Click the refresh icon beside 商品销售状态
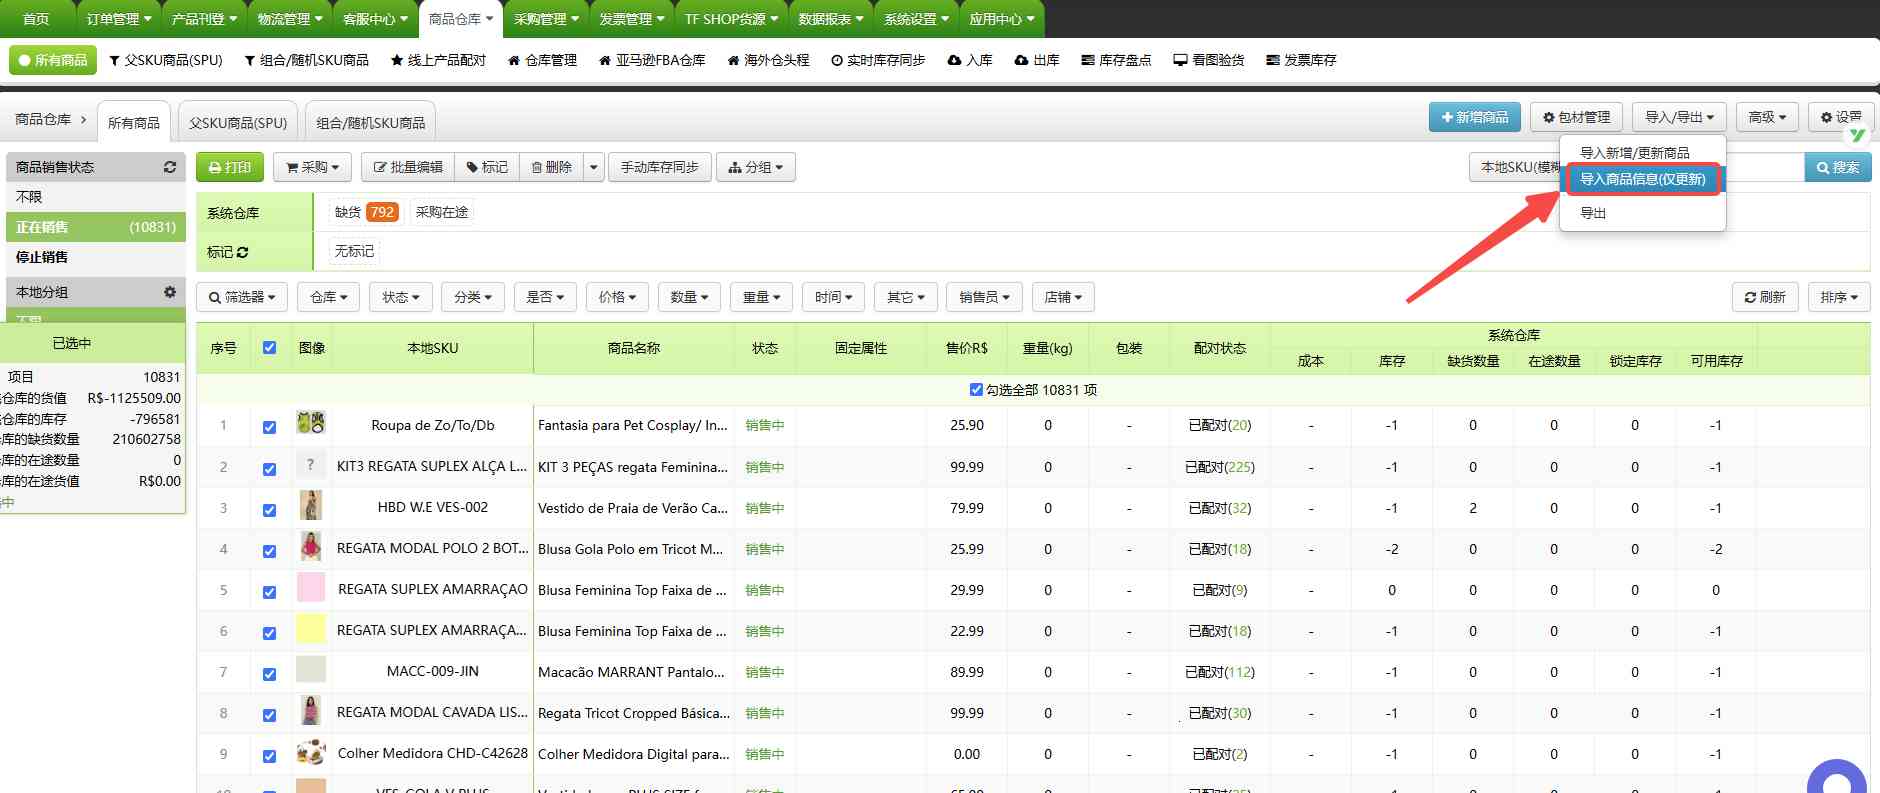The image size is (1880, 793). (170, 167)
